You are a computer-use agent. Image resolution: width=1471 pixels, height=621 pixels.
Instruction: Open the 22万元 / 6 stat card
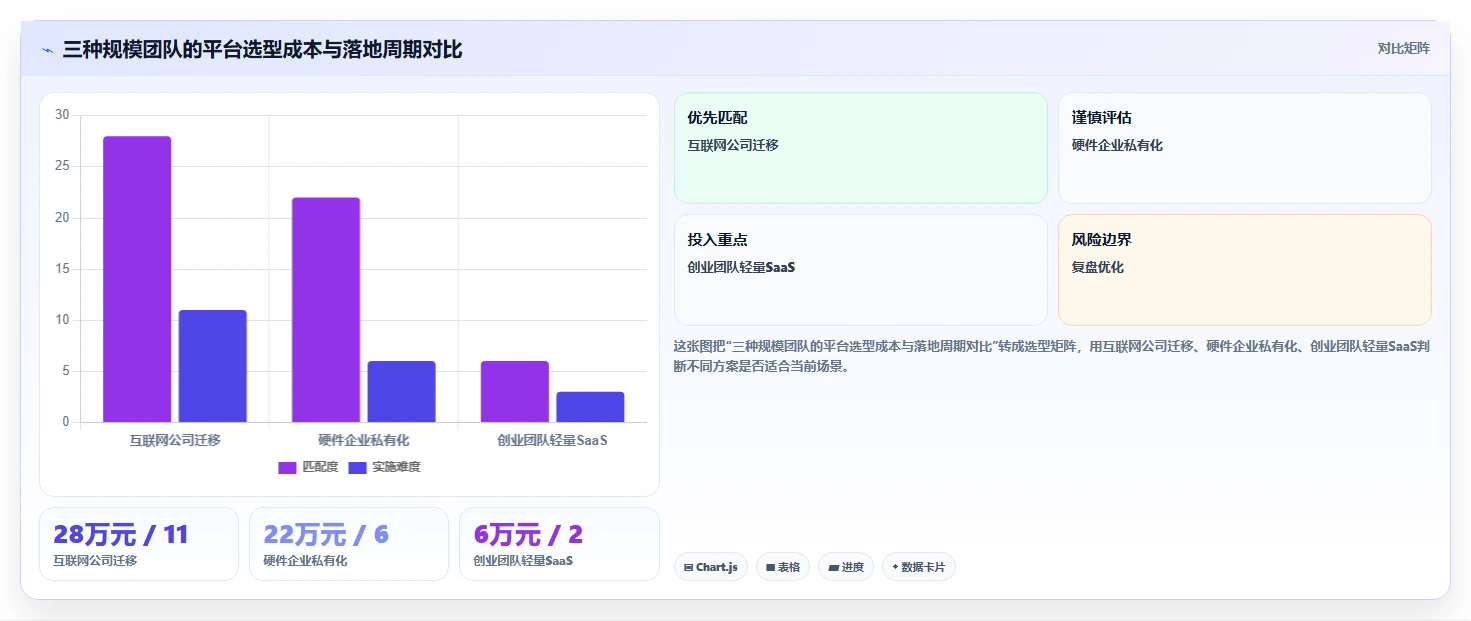[349, 544]
